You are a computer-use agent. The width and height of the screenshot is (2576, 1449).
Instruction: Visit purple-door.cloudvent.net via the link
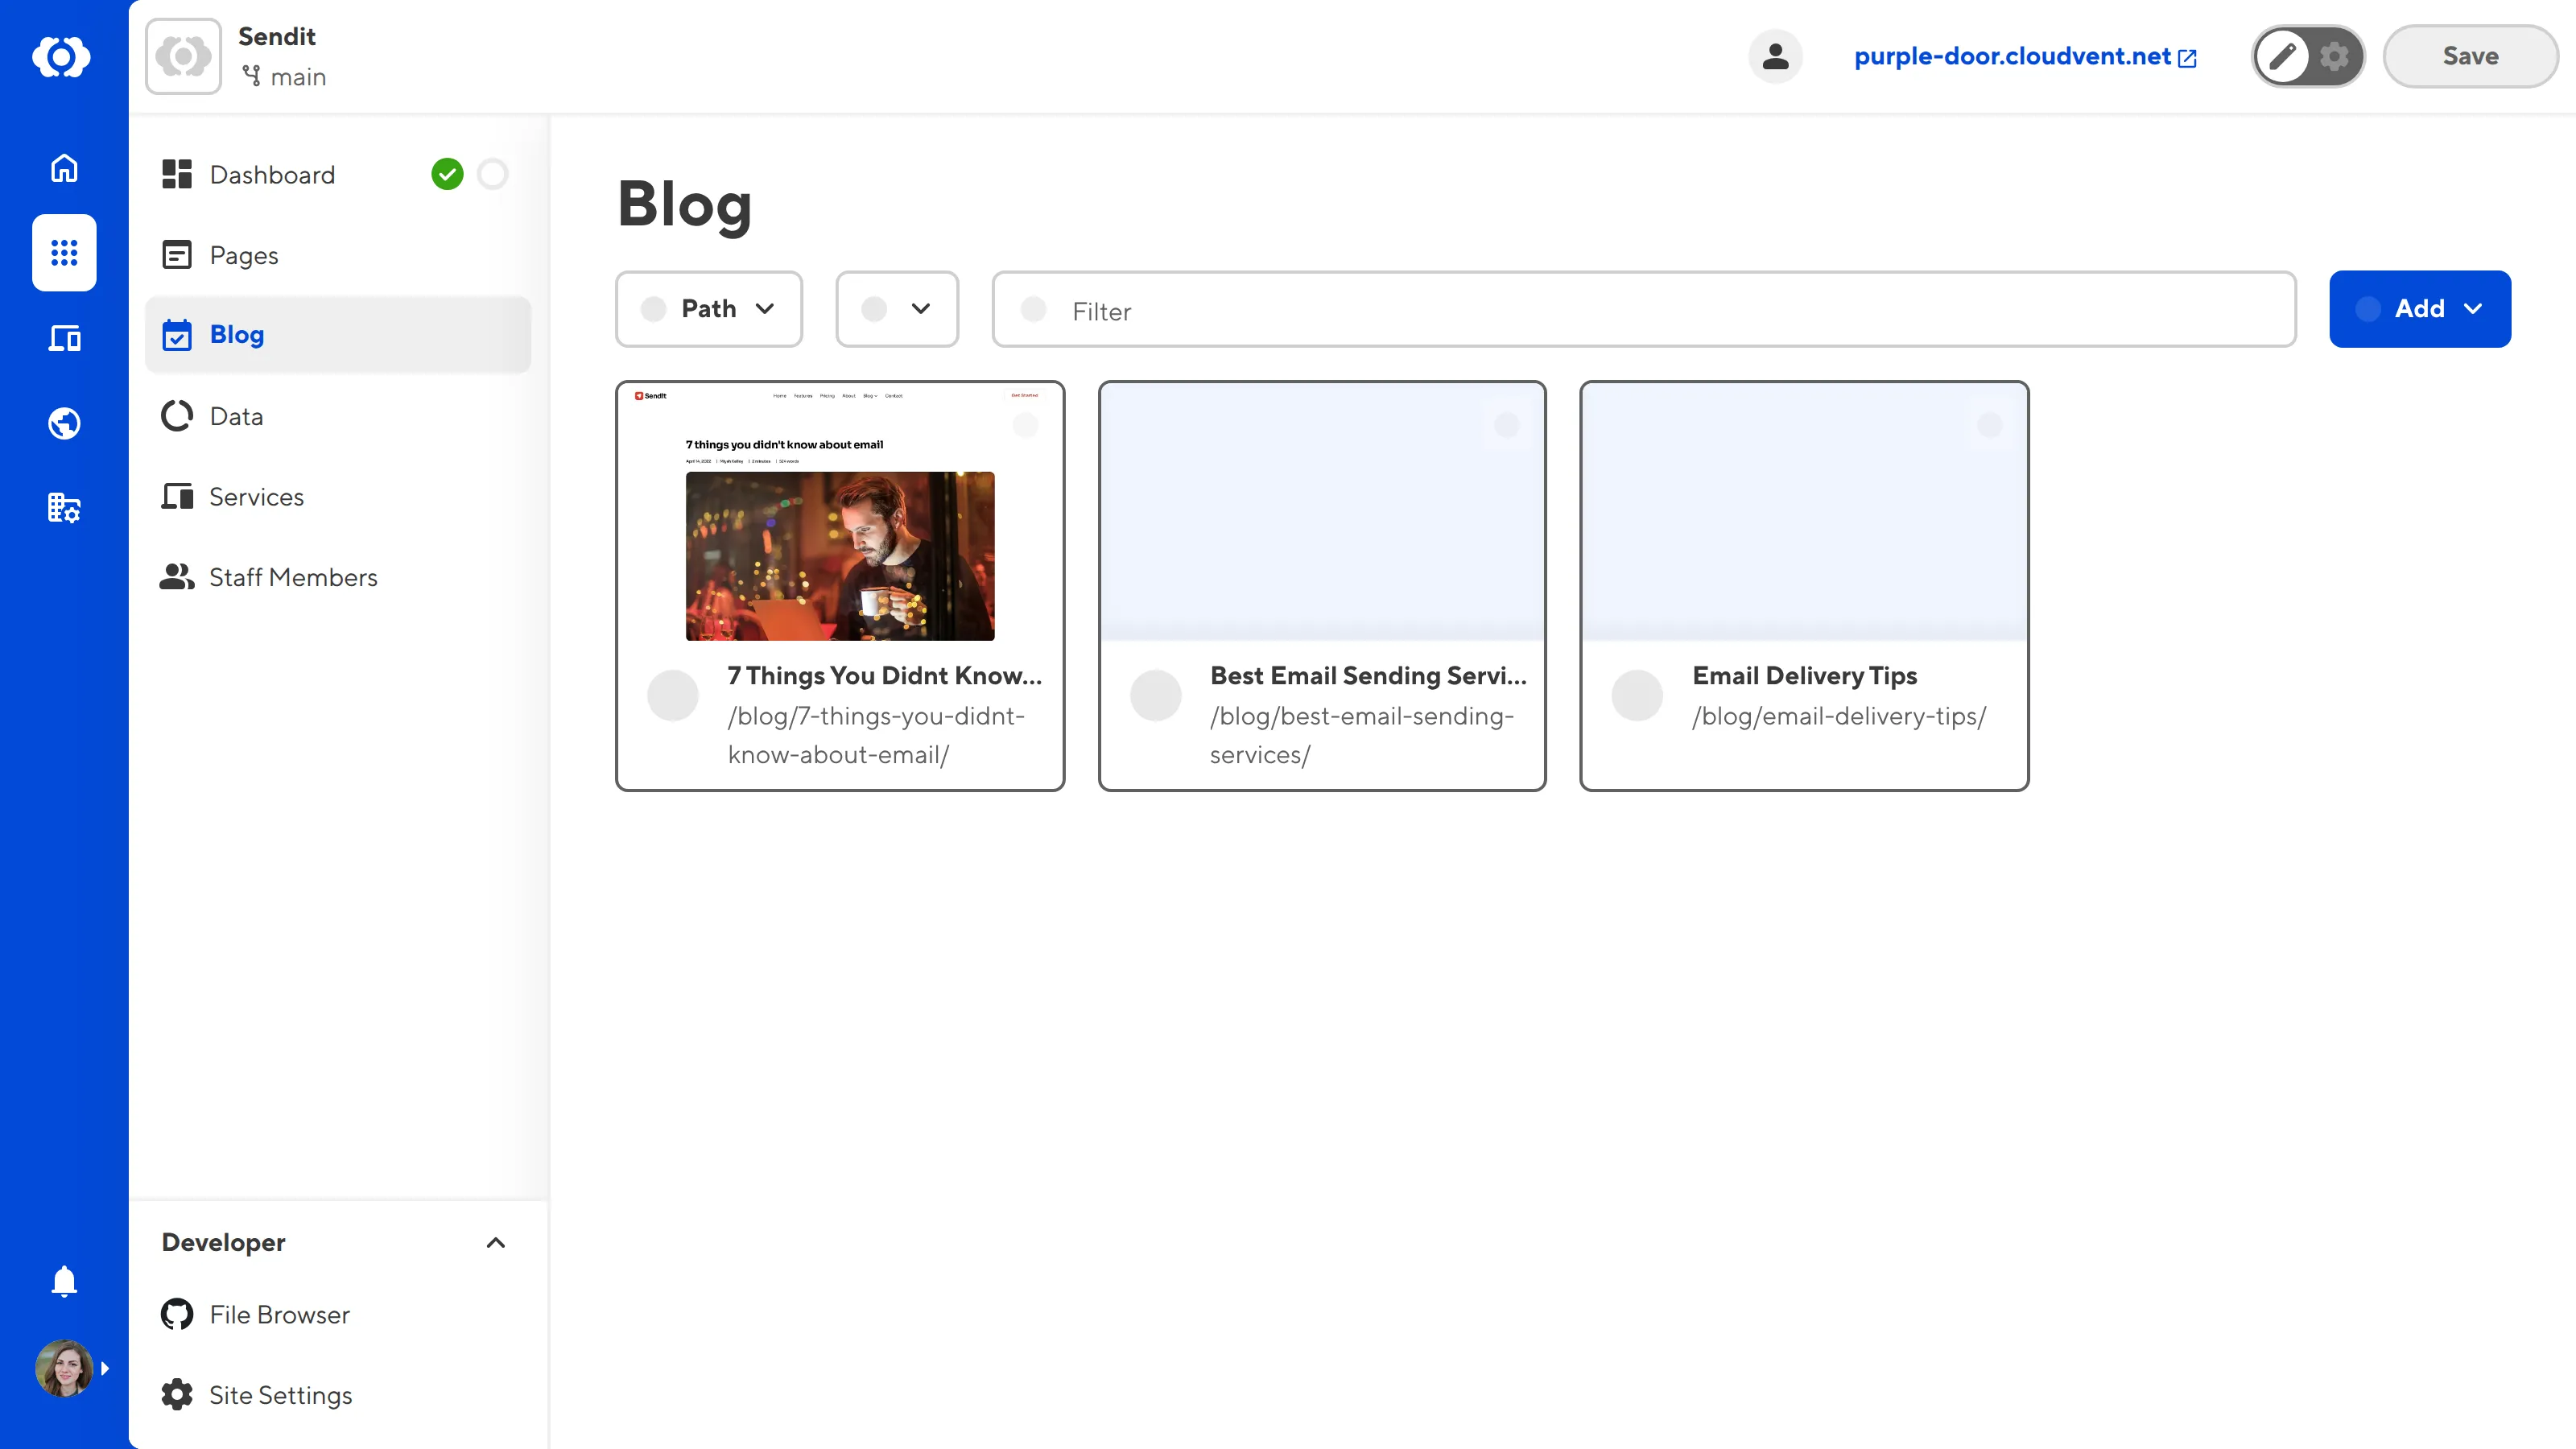[x=2012, y=56]
